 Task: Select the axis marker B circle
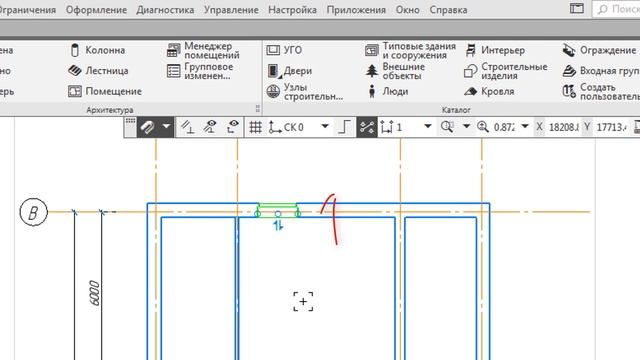pos(33,212)
